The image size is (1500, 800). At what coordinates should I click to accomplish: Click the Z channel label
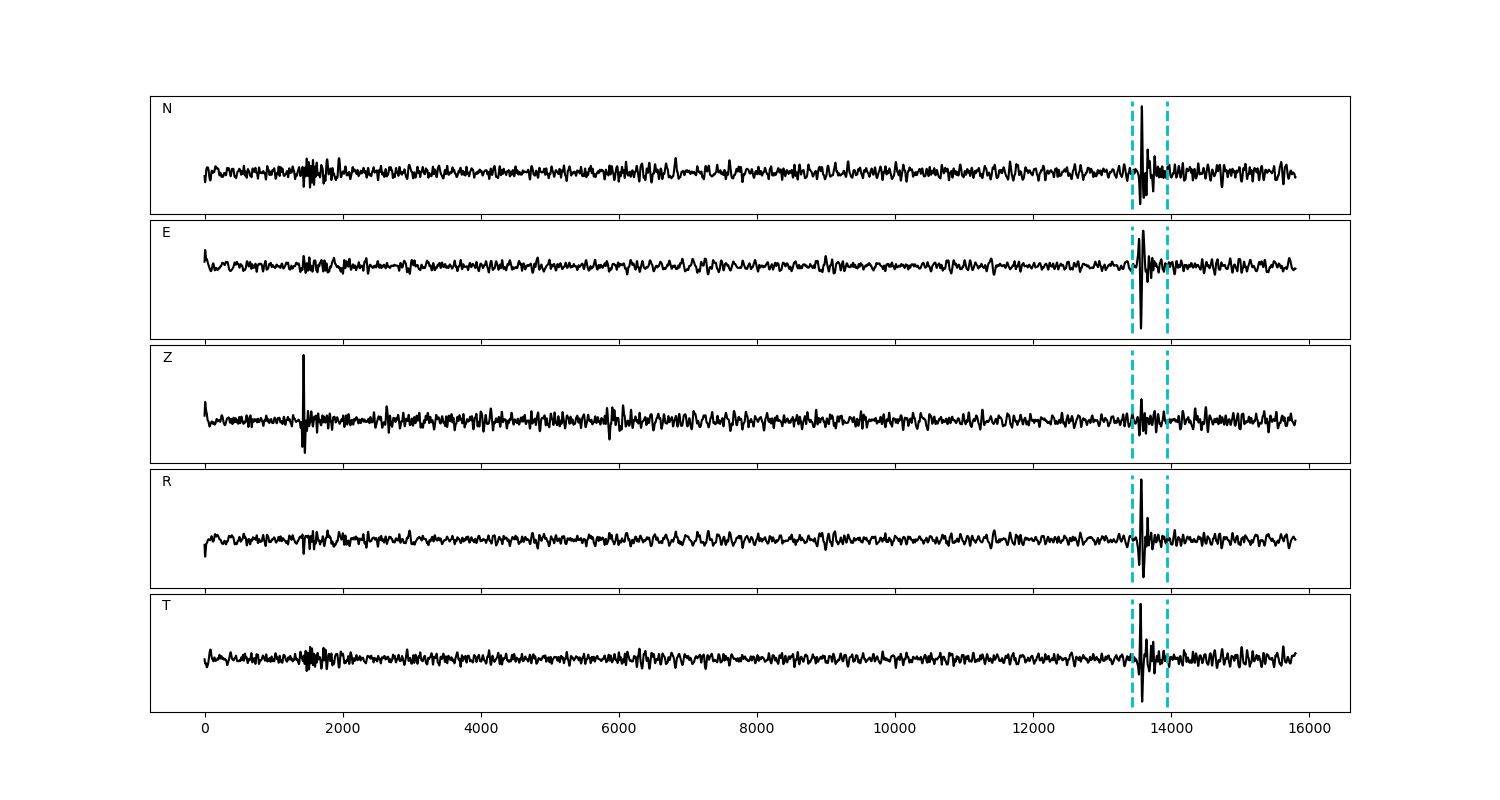point(167,358)
